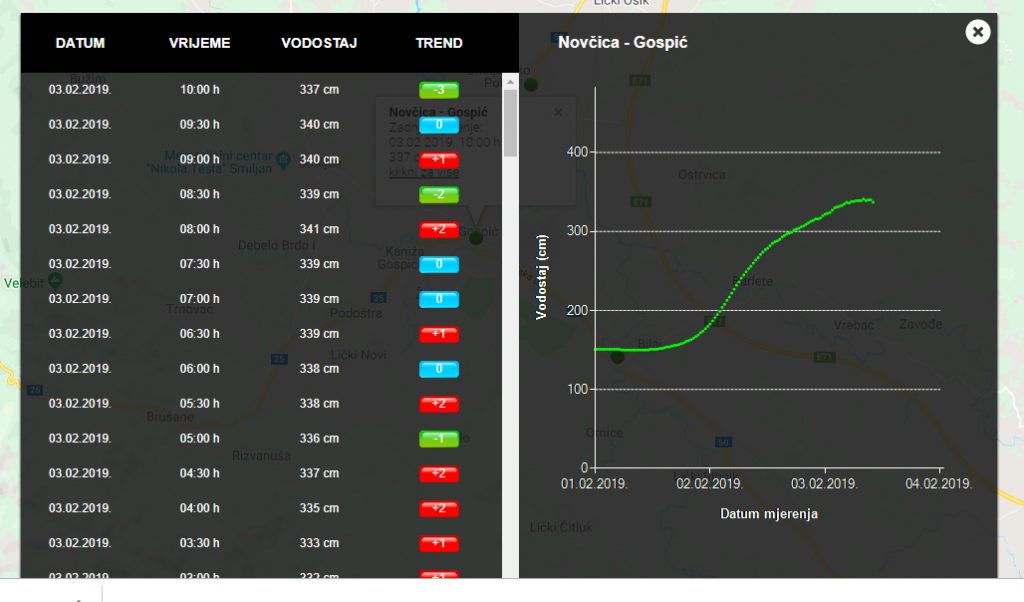Image resolution: width=1024 pixels, height=602 pixels.
Task: Click the DATUM column header
Action: pyautogui.click(x=80, y=43)
